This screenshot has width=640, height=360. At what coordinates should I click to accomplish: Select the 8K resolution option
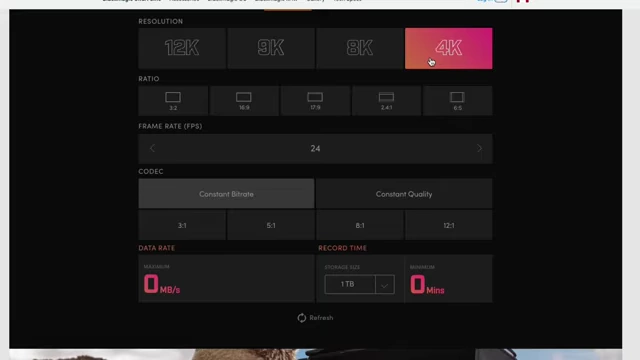(360, 48)
